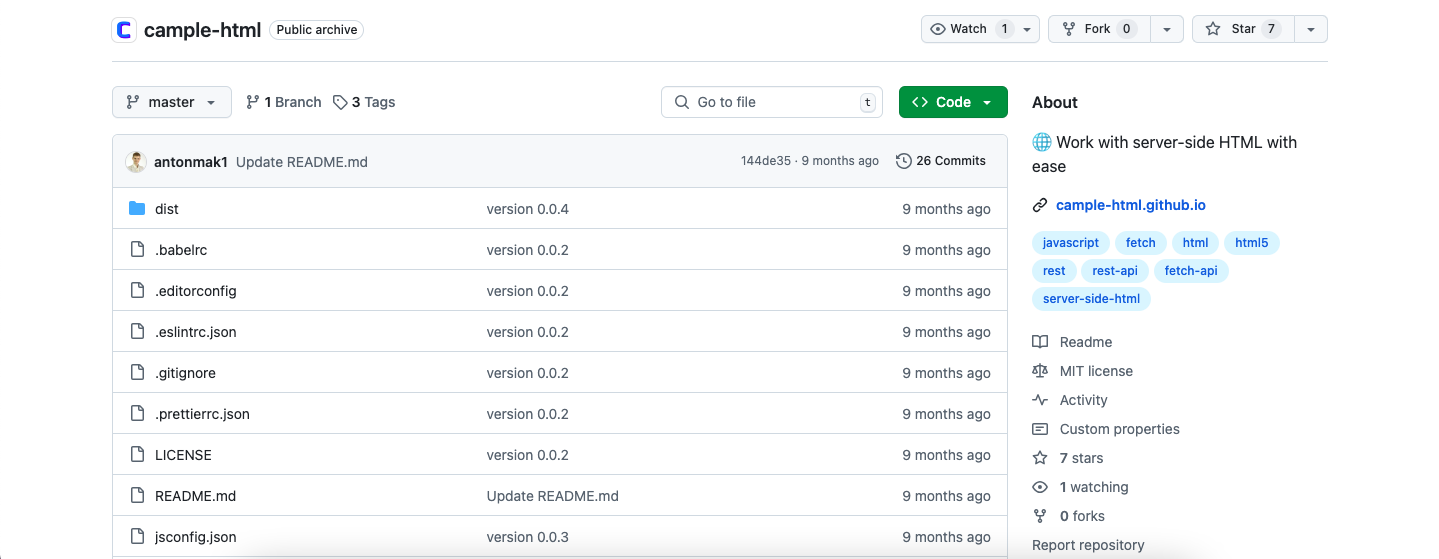1439x559 pixels.
Task: Click the pulse icon beside Activity
Action: (1040, 400)
